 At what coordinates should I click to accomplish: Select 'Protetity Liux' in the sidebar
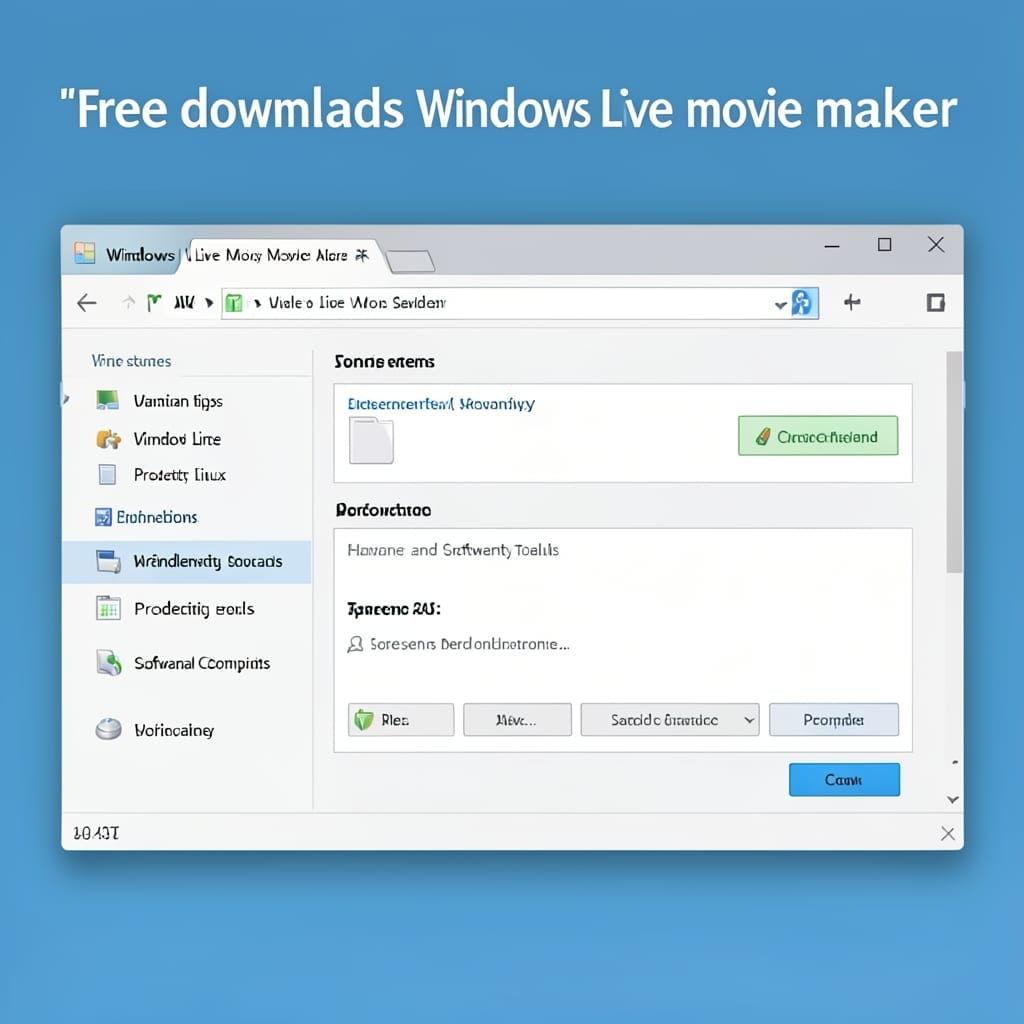pos(180,475)
